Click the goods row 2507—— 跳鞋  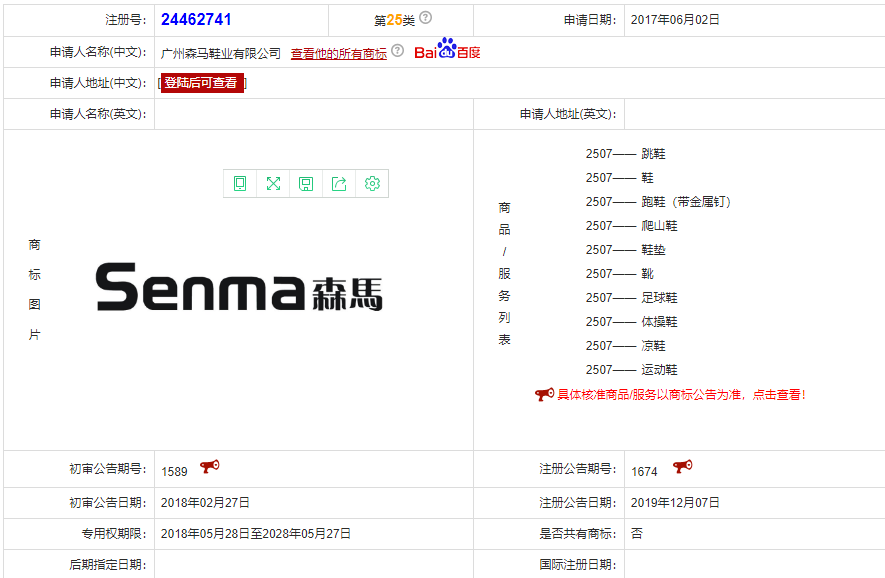click(x=625, y=154)
